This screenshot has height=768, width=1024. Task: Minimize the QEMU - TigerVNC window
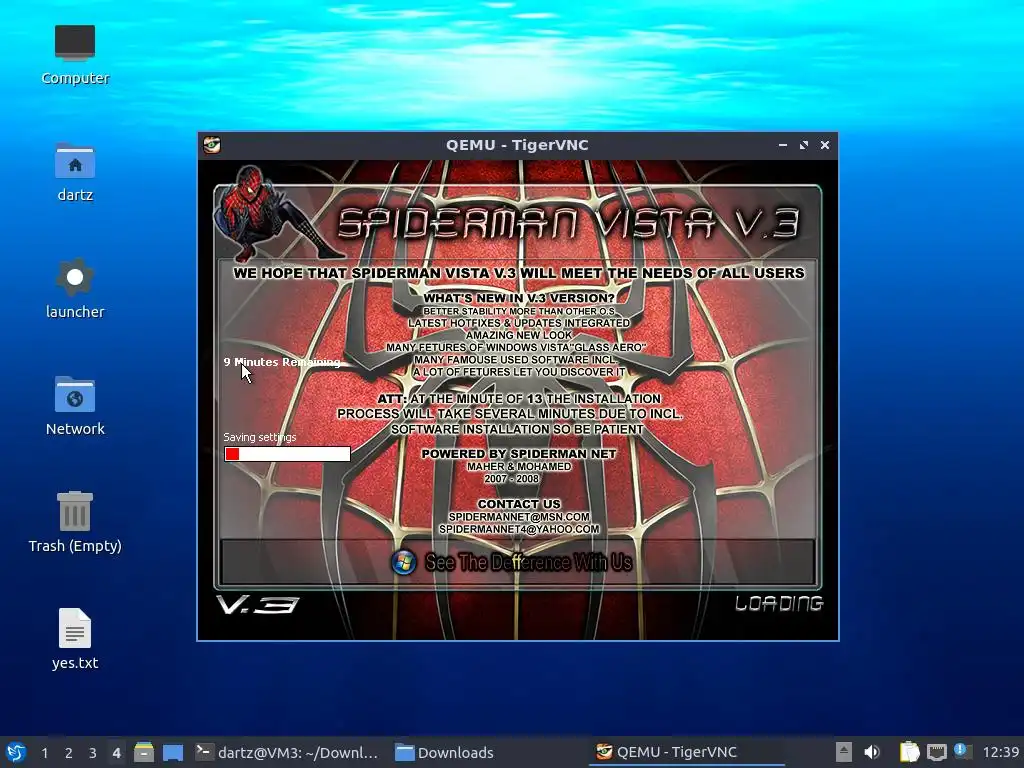pyautogui.click(x=782, y=145)
